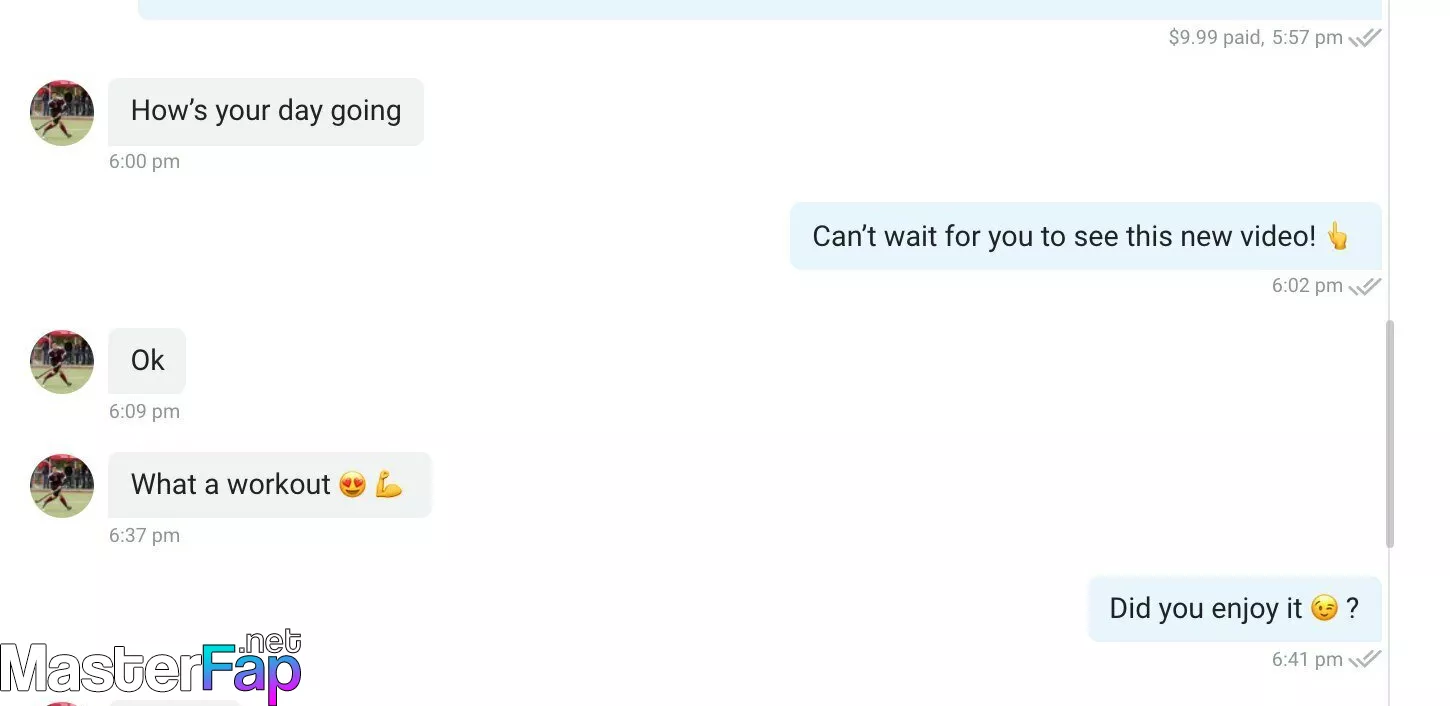Click the MasterFap.net watermark logo
Image resolution: width=1450 pixels, height=706 pixels.
coord(151,665)
